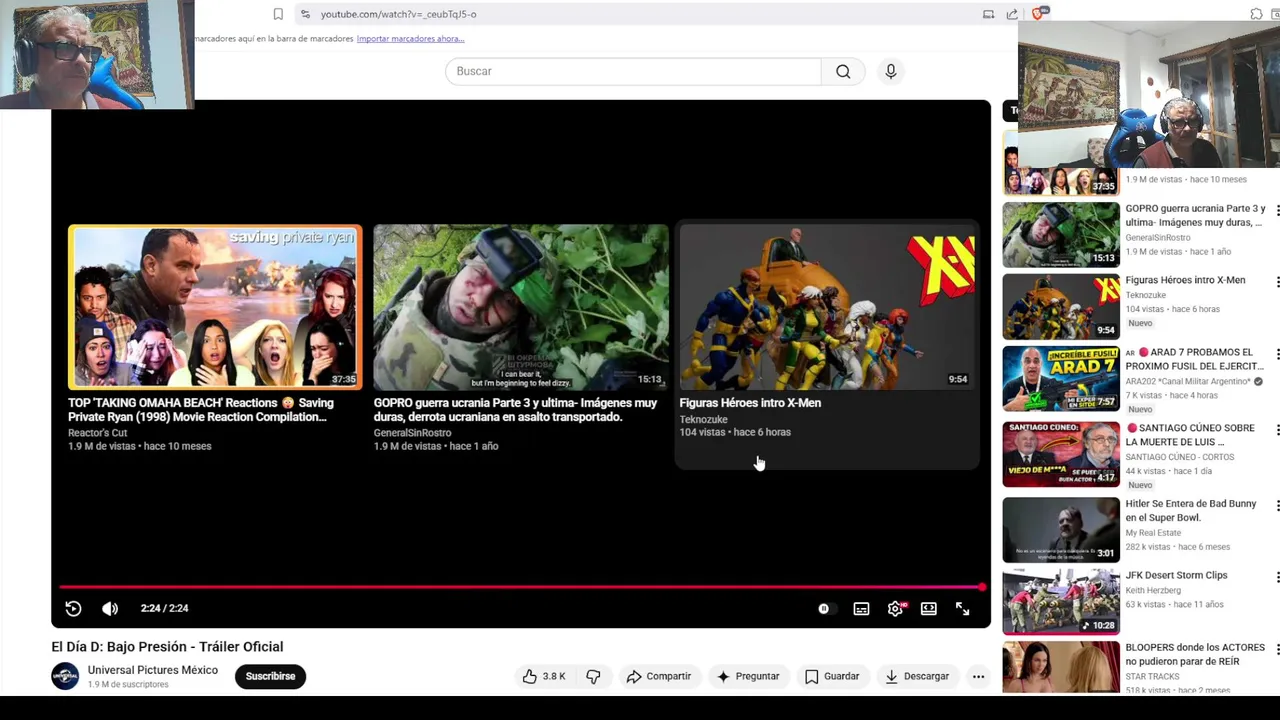The height and width of the screenshot is (720, 1280).
Task: Click the sidebar title SANTIAGO CÚNEO SOBRE LA MUERTE
Action: [1190, 435]
